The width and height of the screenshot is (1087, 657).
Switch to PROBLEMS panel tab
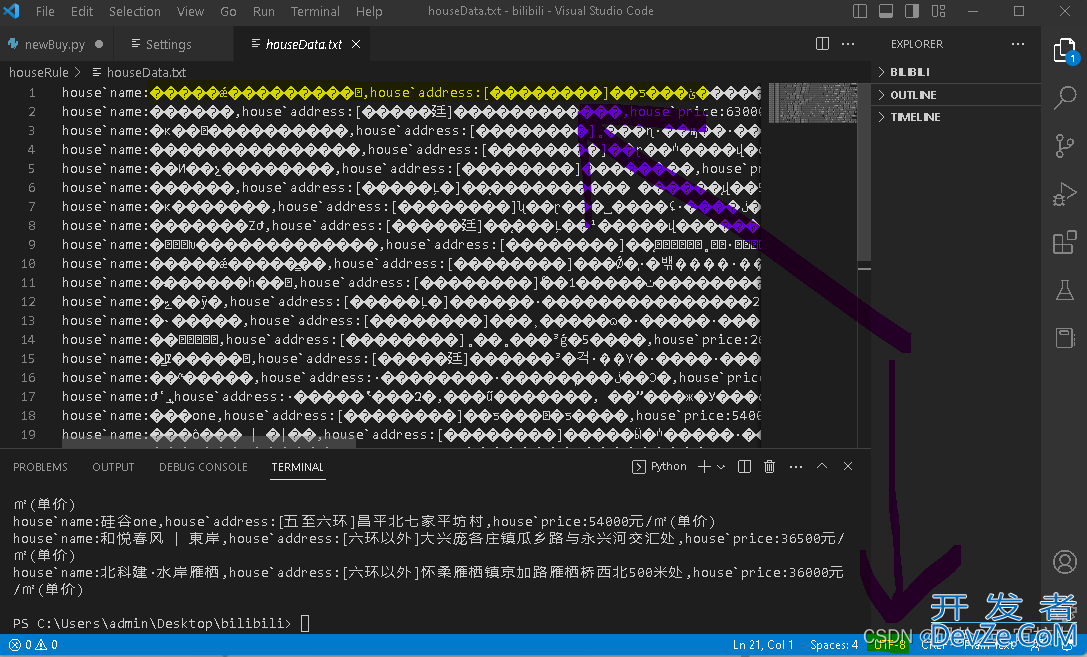click(x=40, y=467)
